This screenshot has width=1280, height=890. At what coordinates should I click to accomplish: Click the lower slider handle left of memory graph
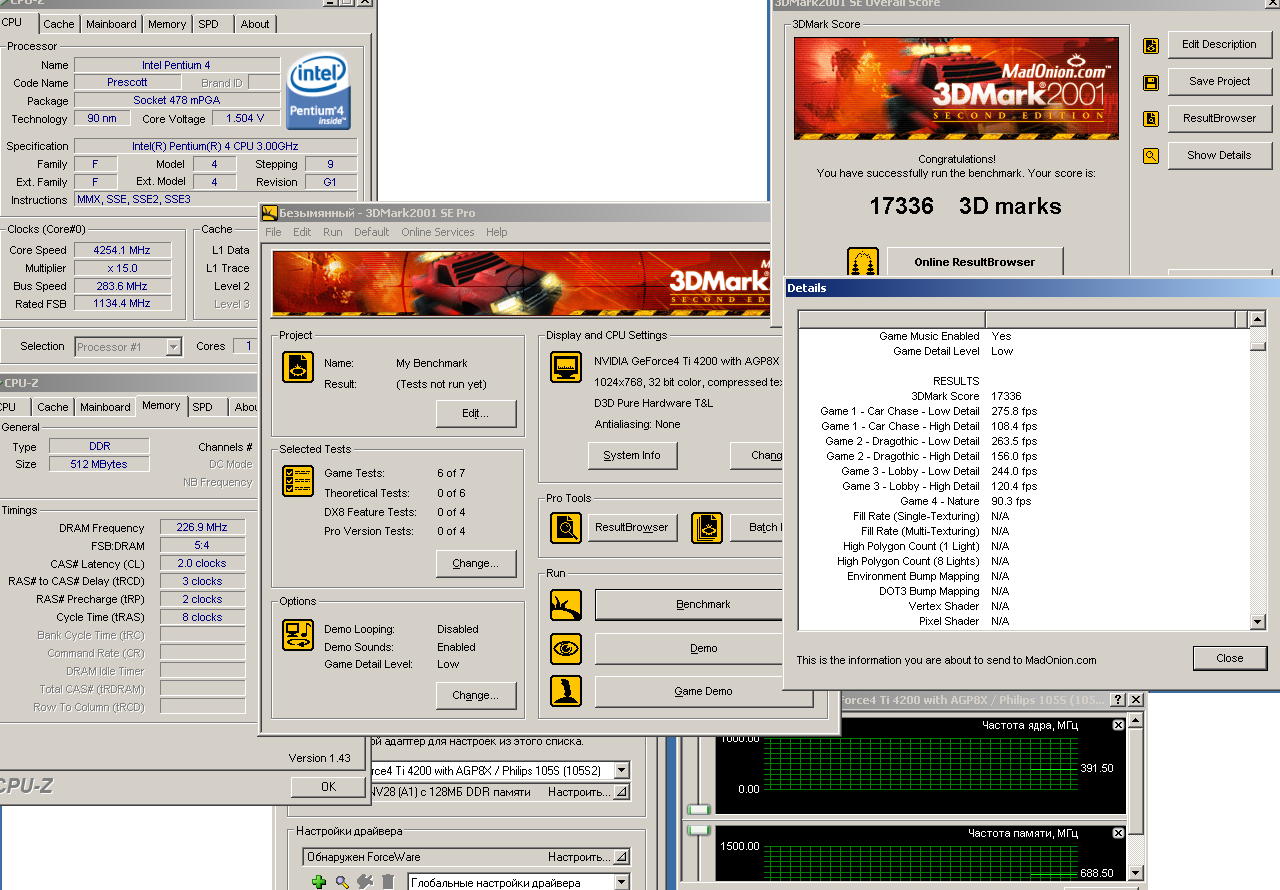[698, 830]
